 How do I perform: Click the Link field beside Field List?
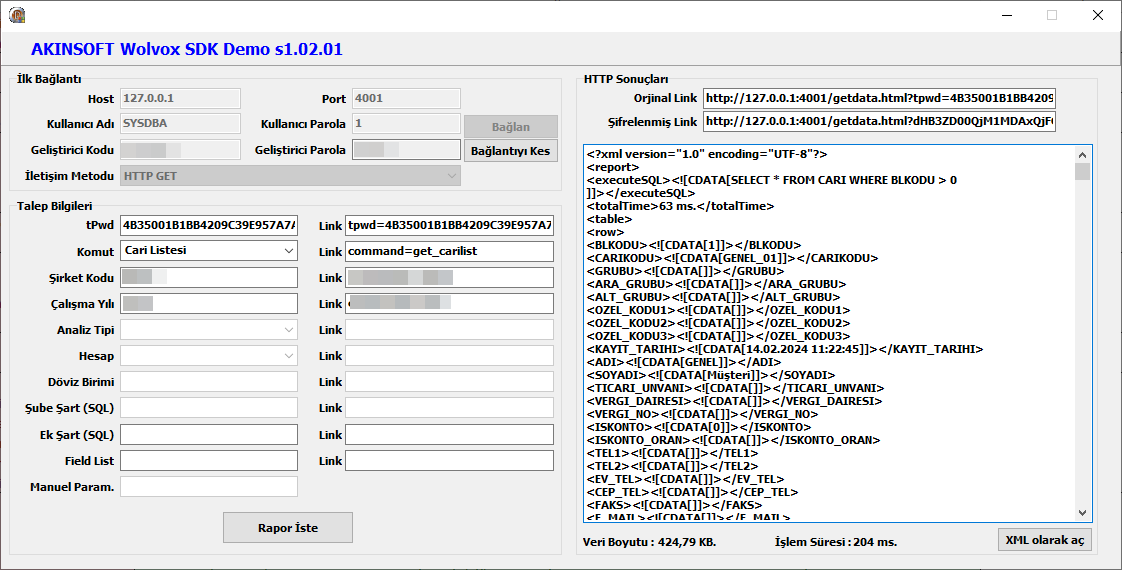pyautogui.click(x=449, y=461)
